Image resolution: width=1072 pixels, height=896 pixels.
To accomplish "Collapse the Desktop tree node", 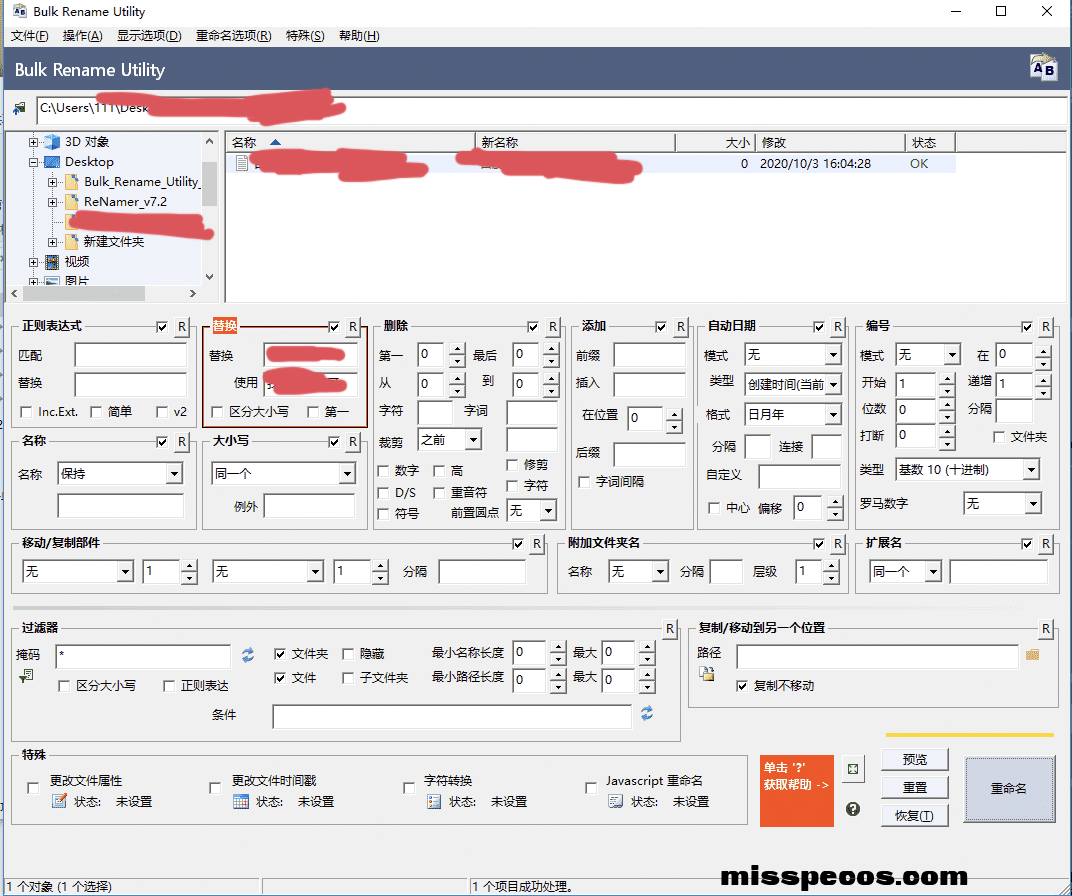I will coord(33,163).
